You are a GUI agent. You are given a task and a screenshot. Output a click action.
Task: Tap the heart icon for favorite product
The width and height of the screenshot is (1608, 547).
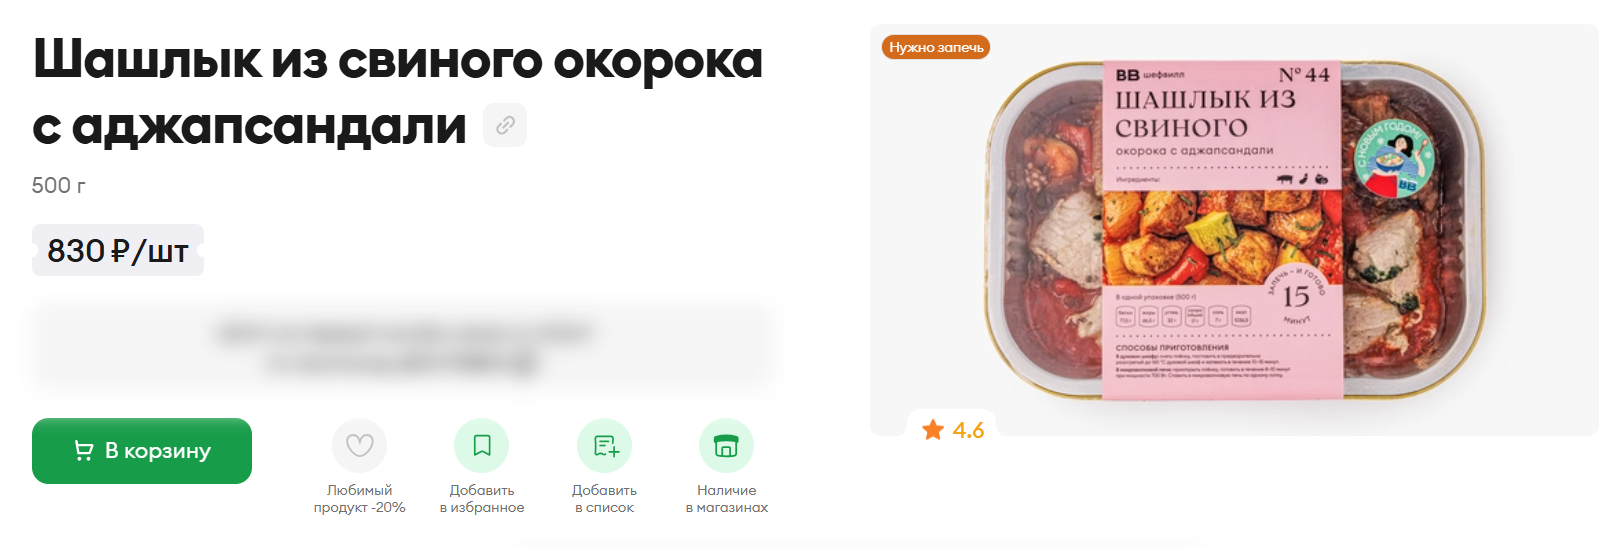360,445
